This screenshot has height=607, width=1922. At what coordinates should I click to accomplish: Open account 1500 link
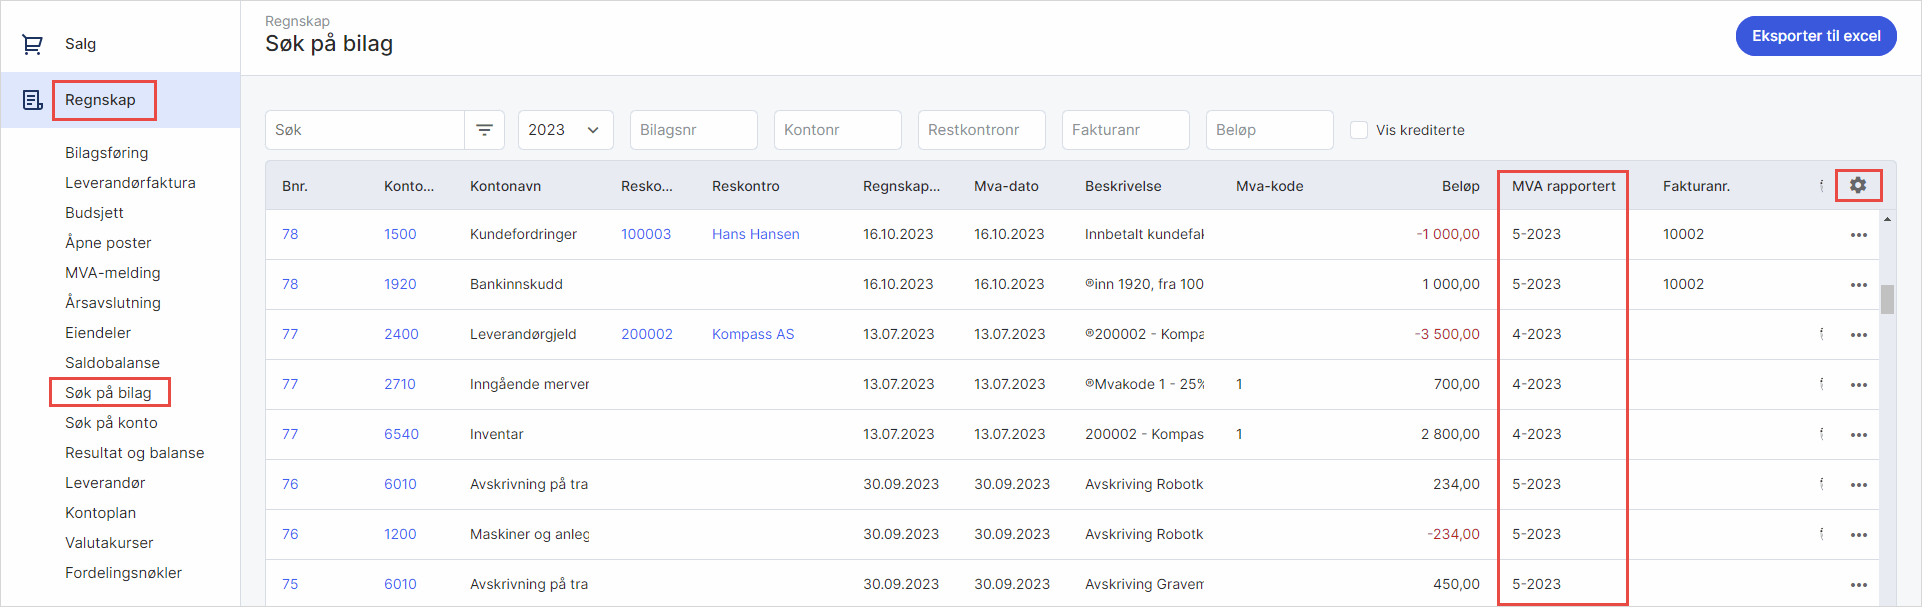coord(400,234)
